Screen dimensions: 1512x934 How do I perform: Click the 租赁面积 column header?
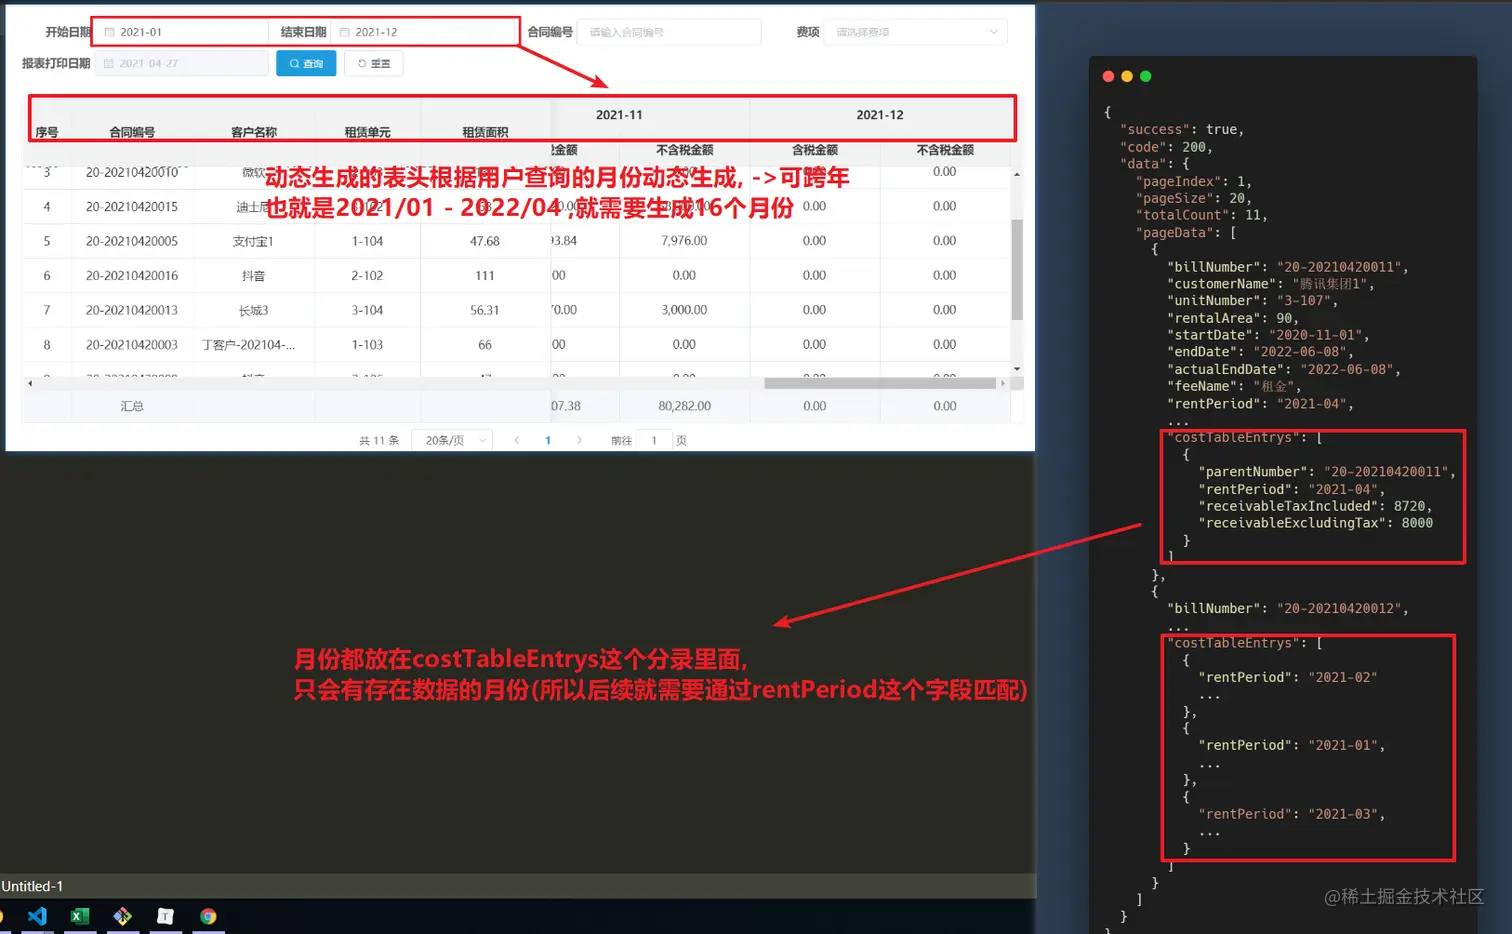pyautogui.click(x=485, y=132)
